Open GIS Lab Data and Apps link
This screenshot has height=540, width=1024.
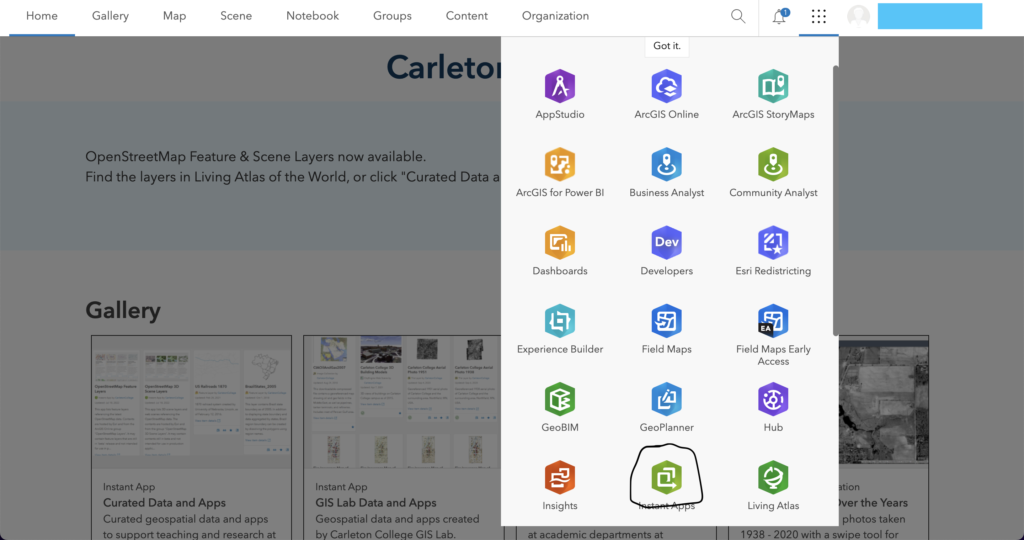[376, 503]
